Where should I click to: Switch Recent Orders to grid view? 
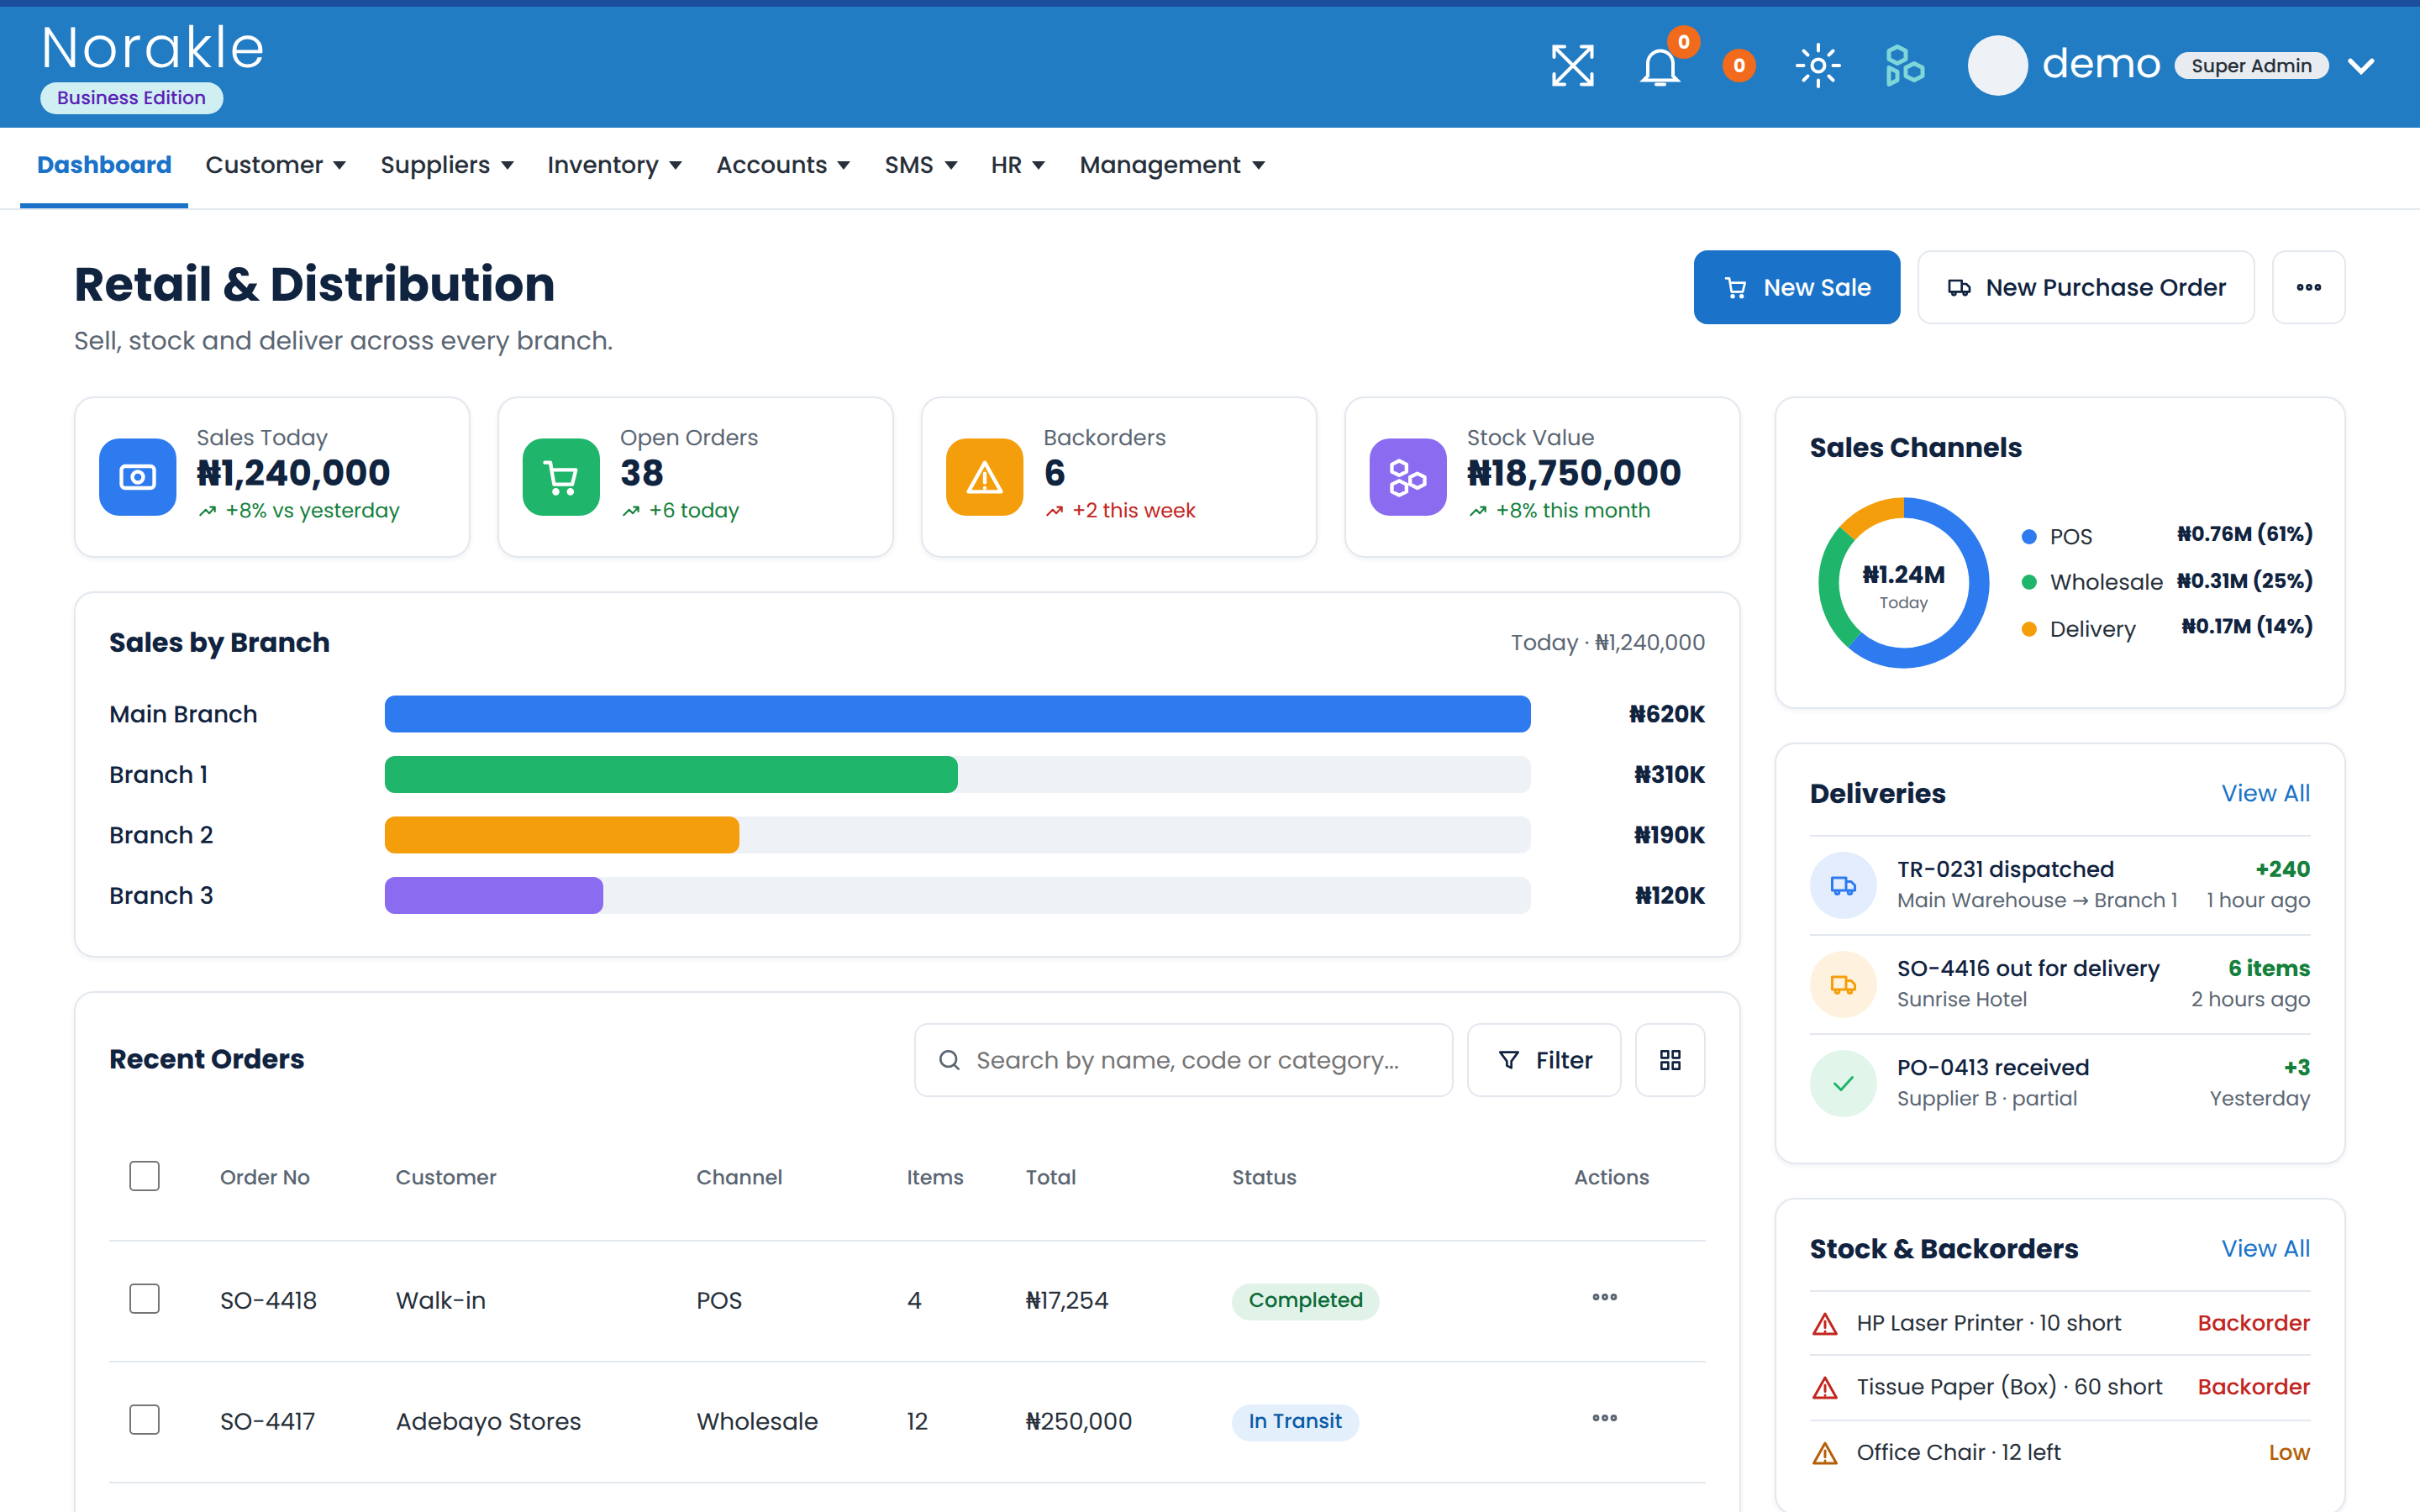1670,1060
